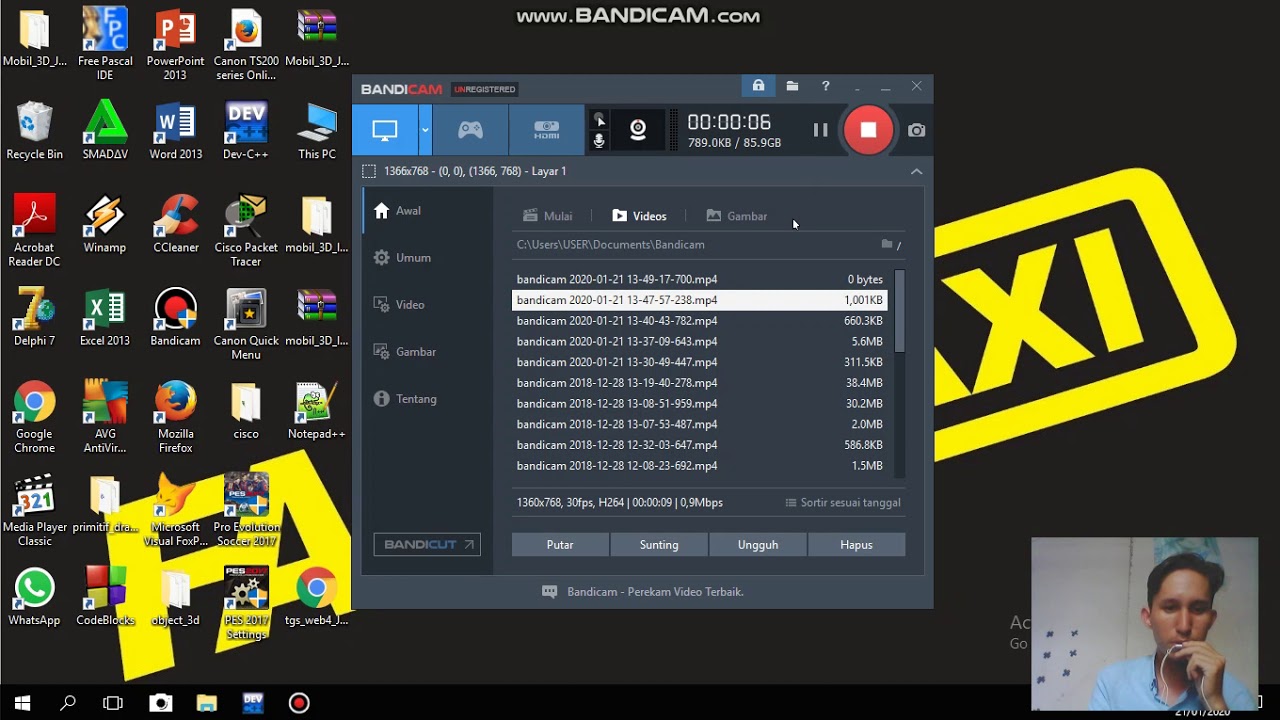Open Mozilla Firefox desktop shortcut
Image resolution: width=1280 pixels, height=720 pixels.
click(x=176, y=417)
